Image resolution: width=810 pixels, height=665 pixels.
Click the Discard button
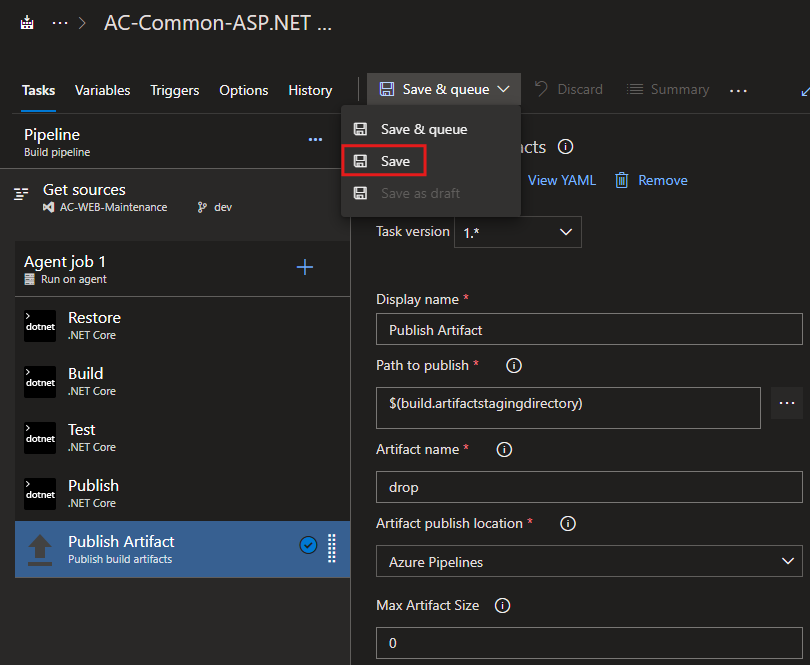coord(568,89)
